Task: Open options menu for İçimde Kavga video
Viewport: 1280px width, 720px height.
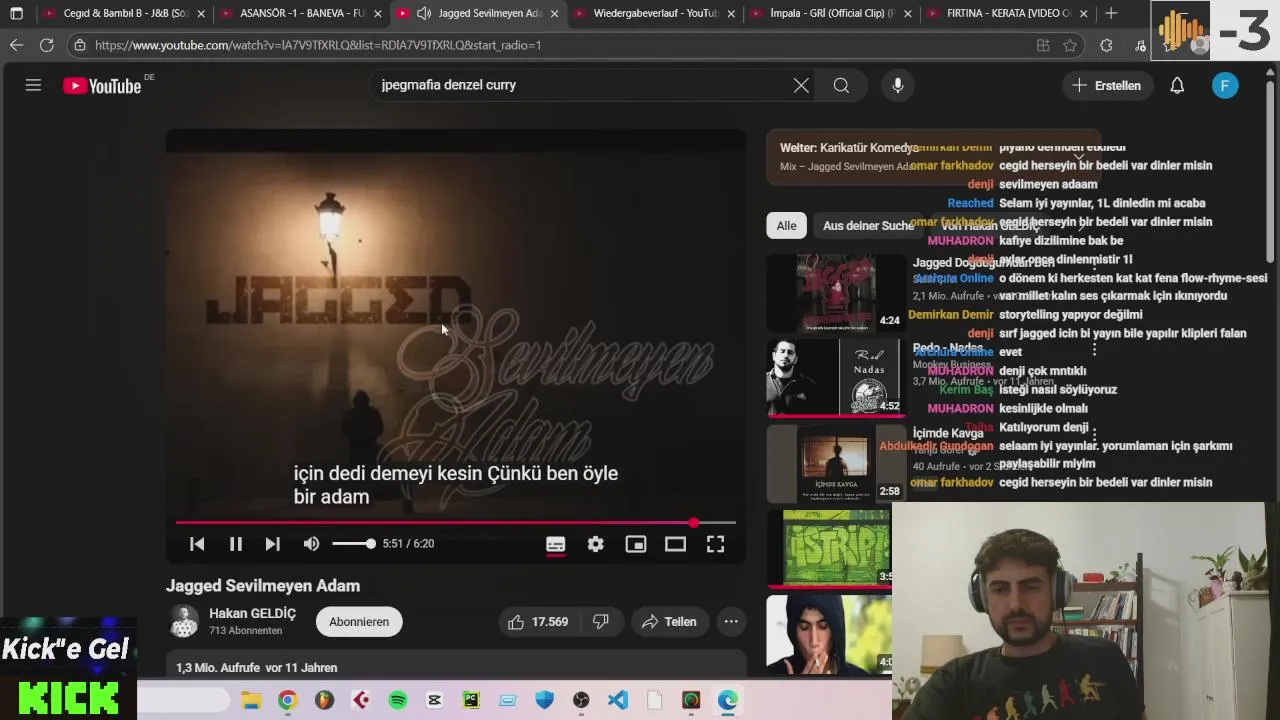Action: [1094, 436]
